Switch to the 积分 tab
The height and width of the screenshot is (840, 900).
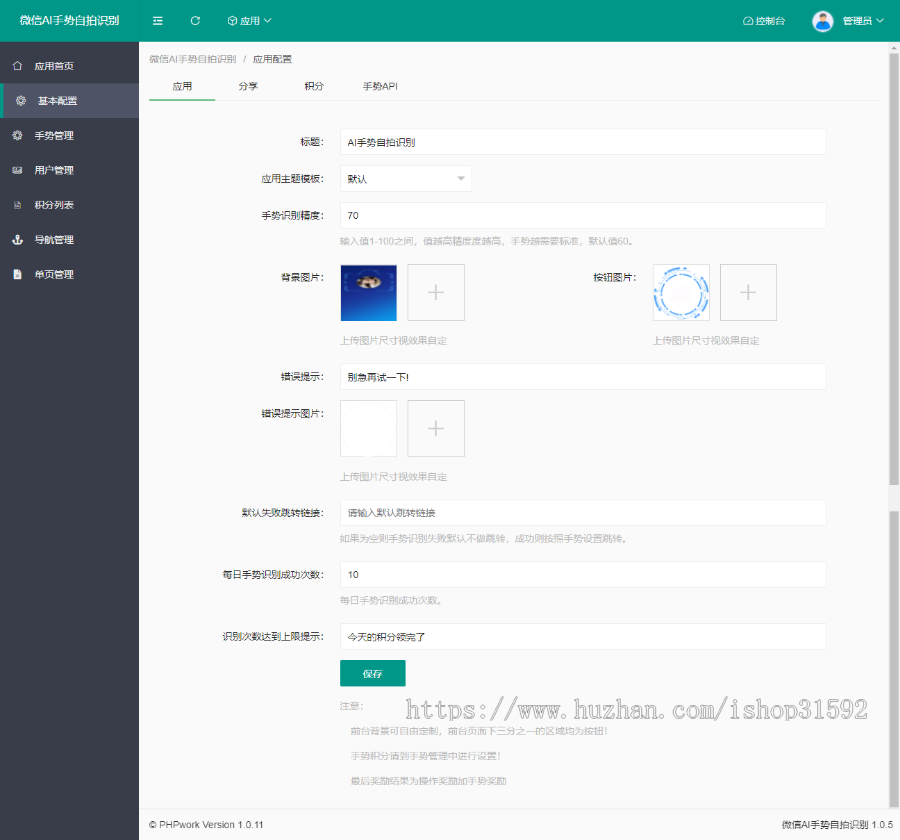click(314, 86)
